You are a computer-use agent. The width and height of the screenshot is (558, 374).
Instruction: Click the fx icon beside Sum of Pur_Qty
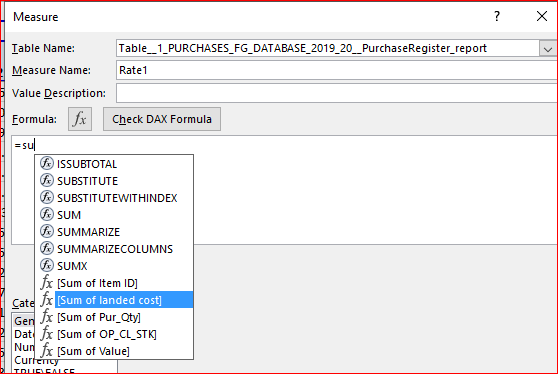pos(47,317)
